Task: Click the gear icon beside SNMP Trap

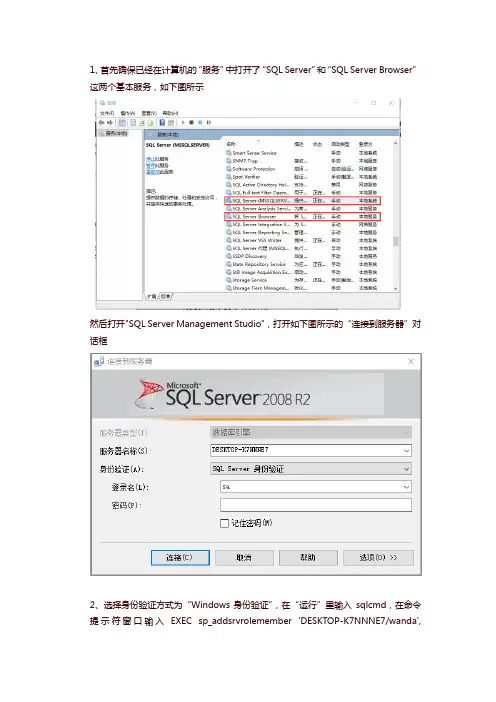Action: [x=229, y=161]
